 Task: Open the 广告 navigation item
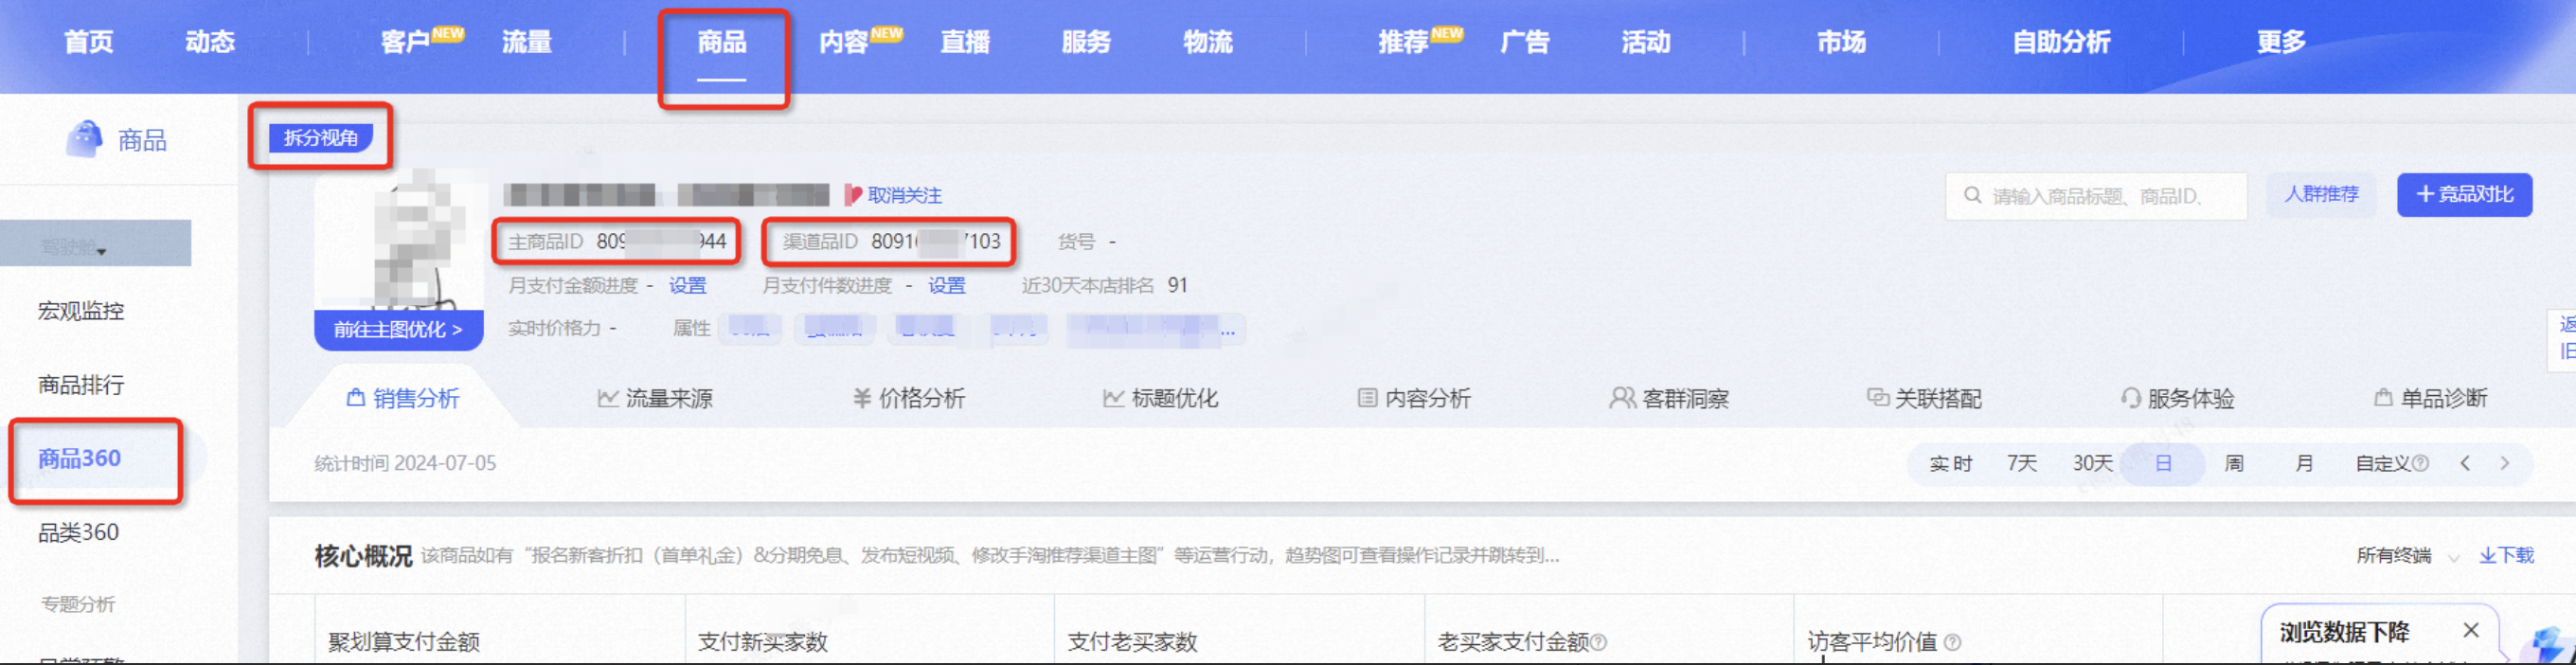(x=1525, y=42)
